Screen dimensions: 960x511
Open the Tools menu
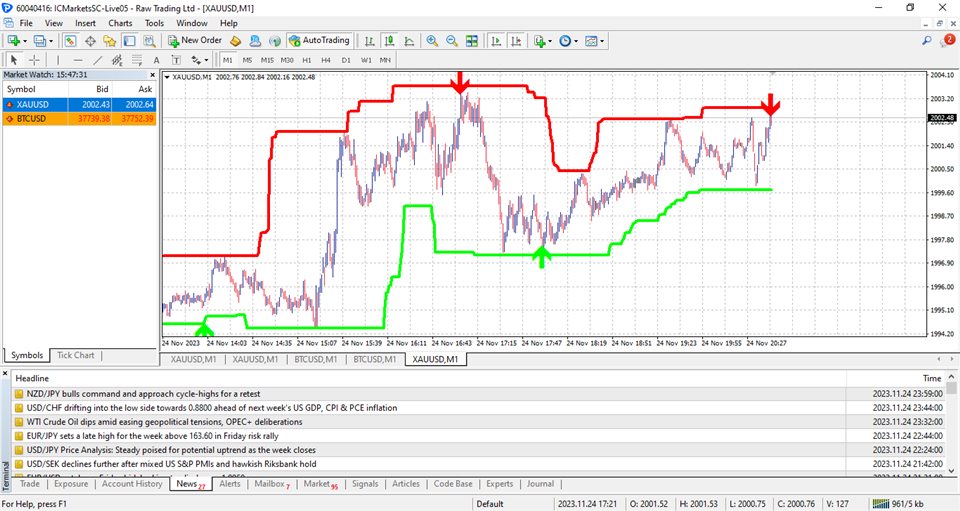tap(154, 23)
